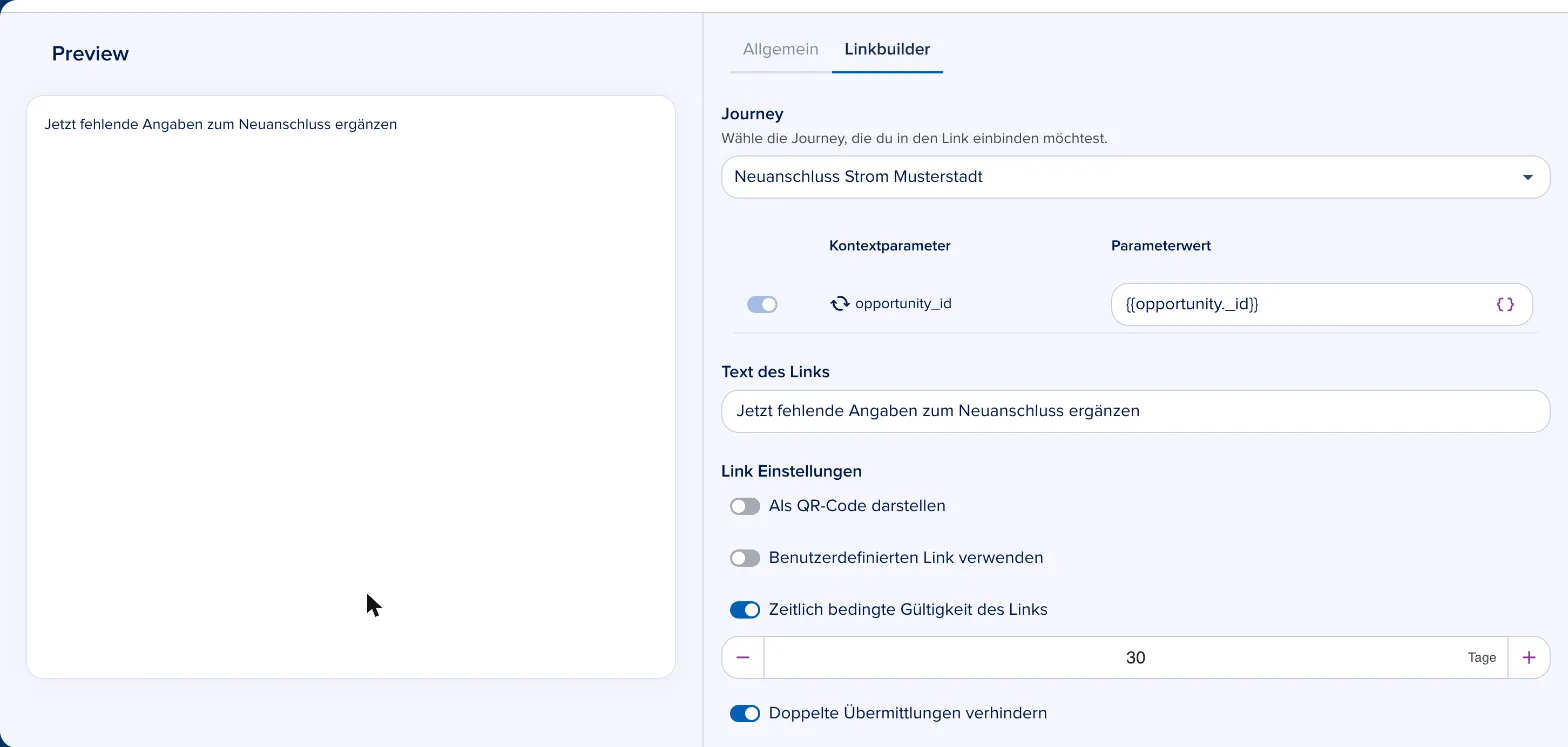The height and width of the screenshot is (747, 1568).
Task: Click the Tage unit label
Action: coord(1482,658)
